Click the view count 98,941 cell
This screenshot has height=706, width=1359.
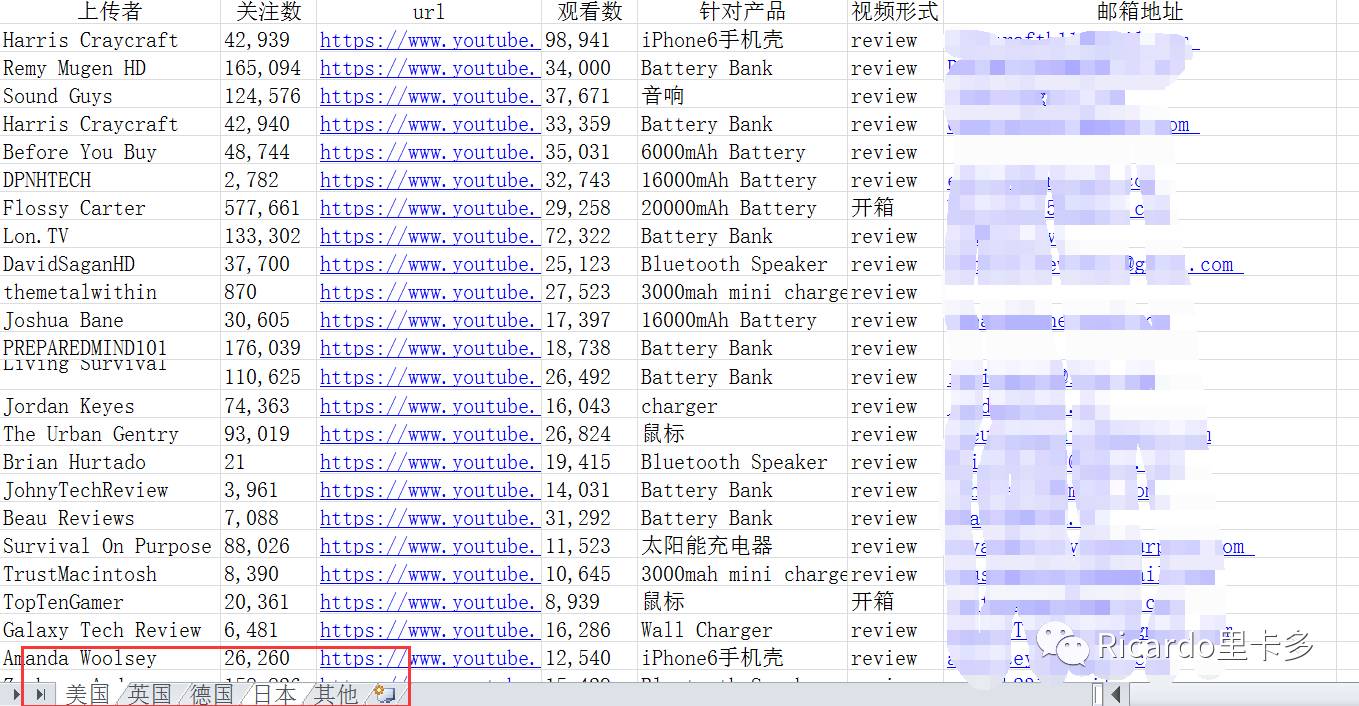pos(589,40)
